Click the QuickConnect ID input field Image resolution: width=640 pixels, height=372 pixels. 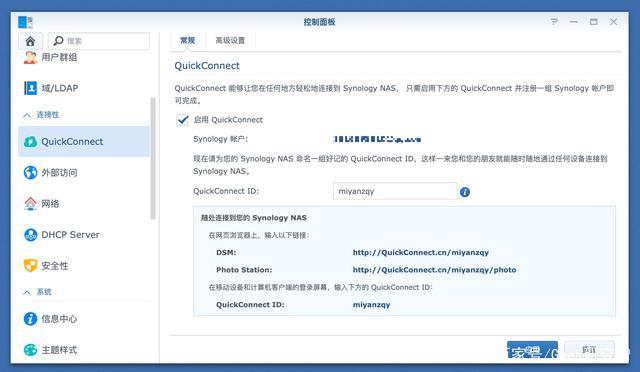click(395, 191)
